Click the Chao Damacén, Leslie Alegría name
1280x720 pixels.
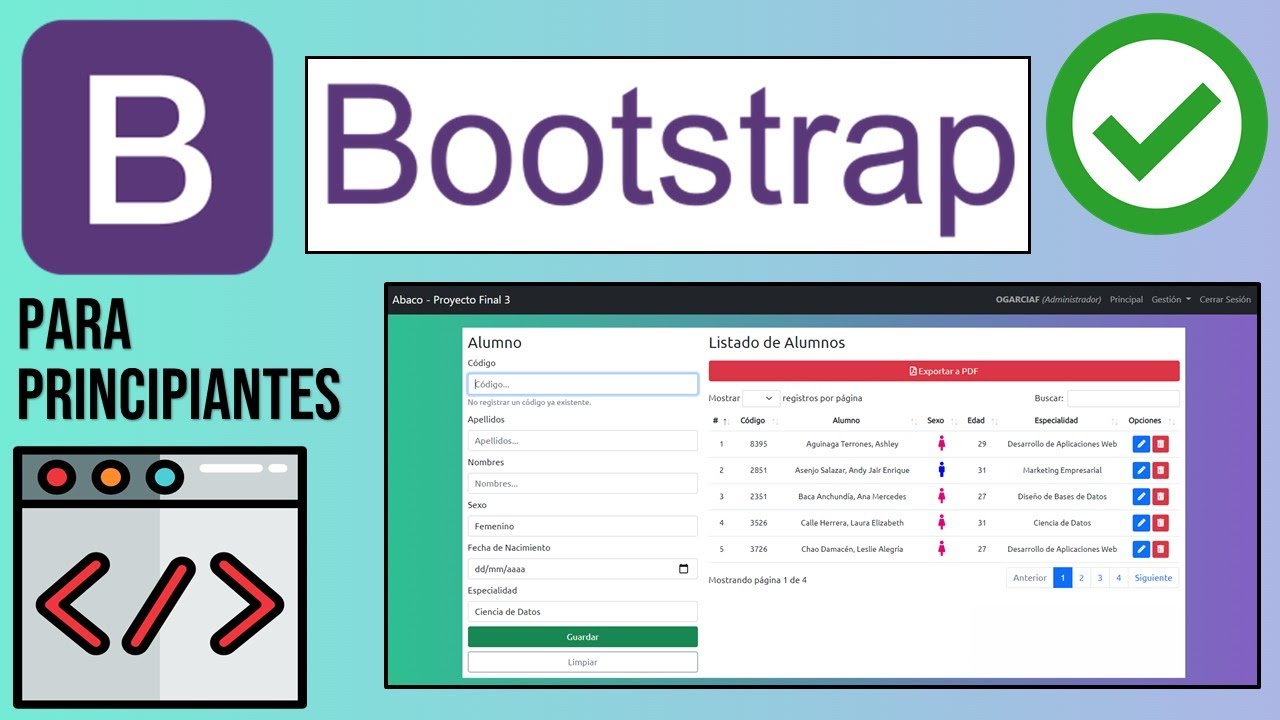click(x=851, y=549)
